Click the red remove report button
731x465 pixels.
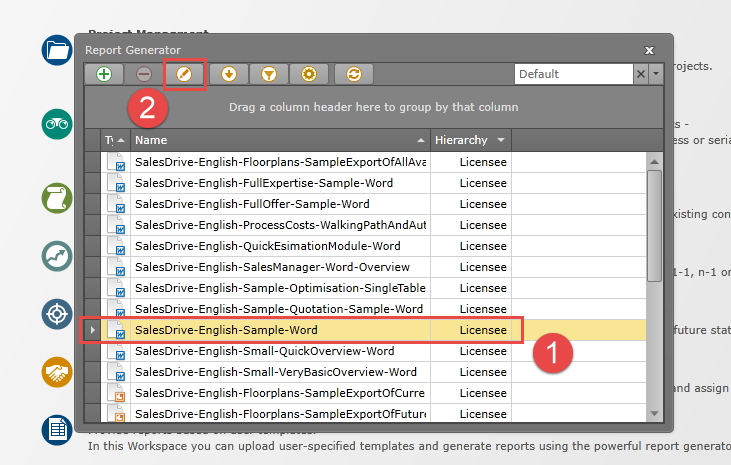click(144, 74)
